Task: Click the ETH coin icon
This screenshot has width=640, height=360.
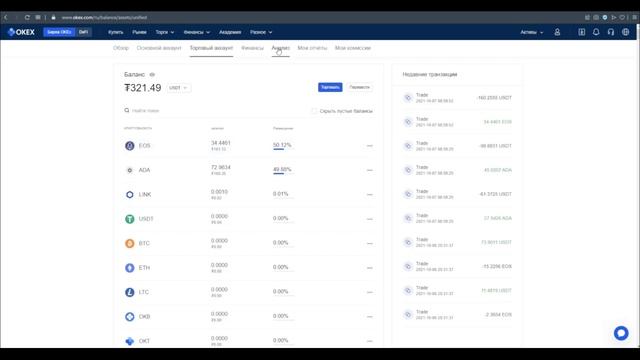Action: (129, 268)
